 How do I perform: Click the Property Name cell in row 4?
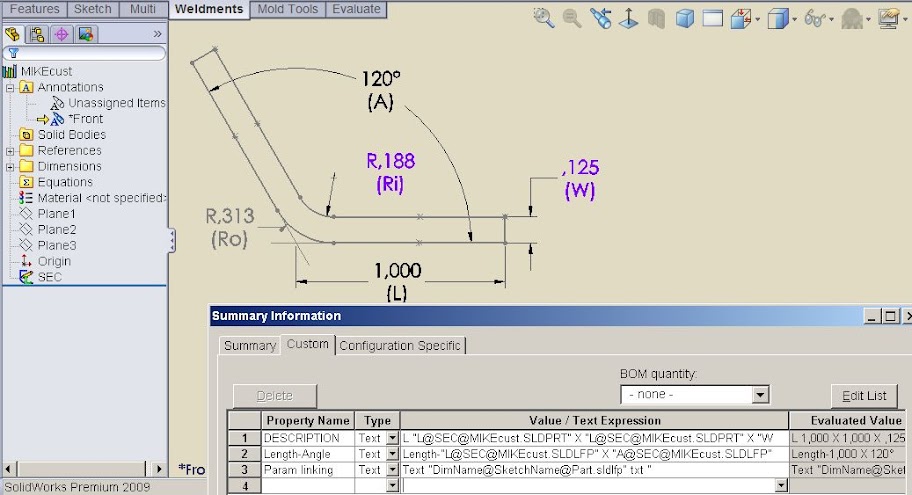point(308,485)
